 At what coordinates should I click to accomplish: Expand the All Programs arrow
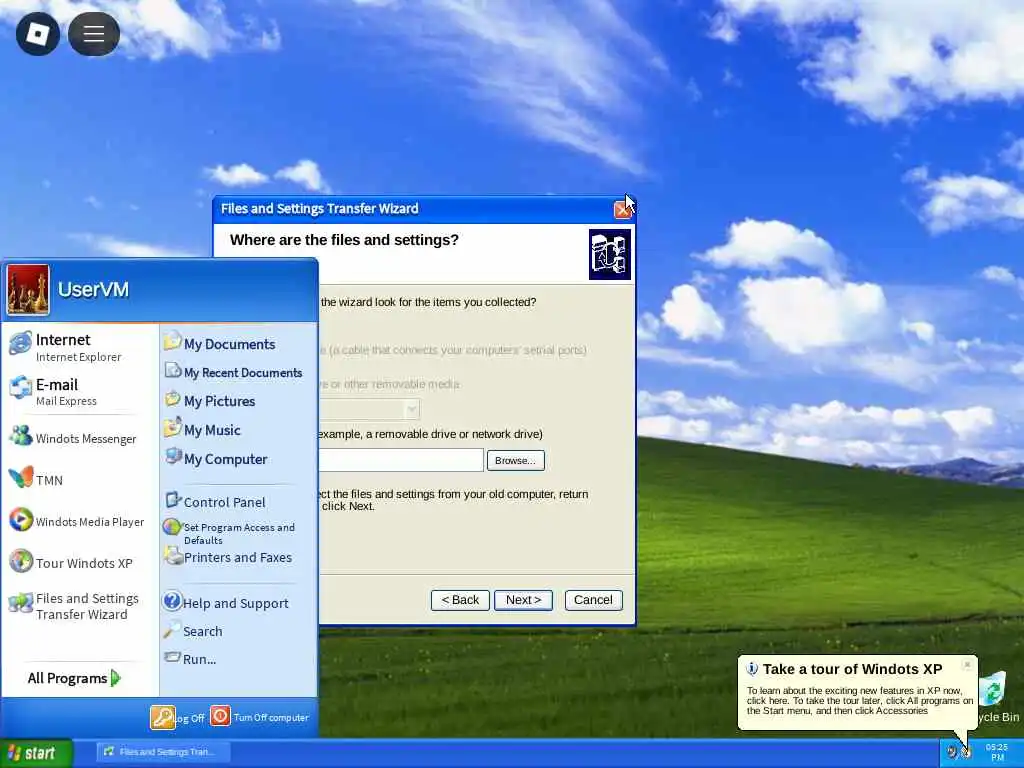116,678
